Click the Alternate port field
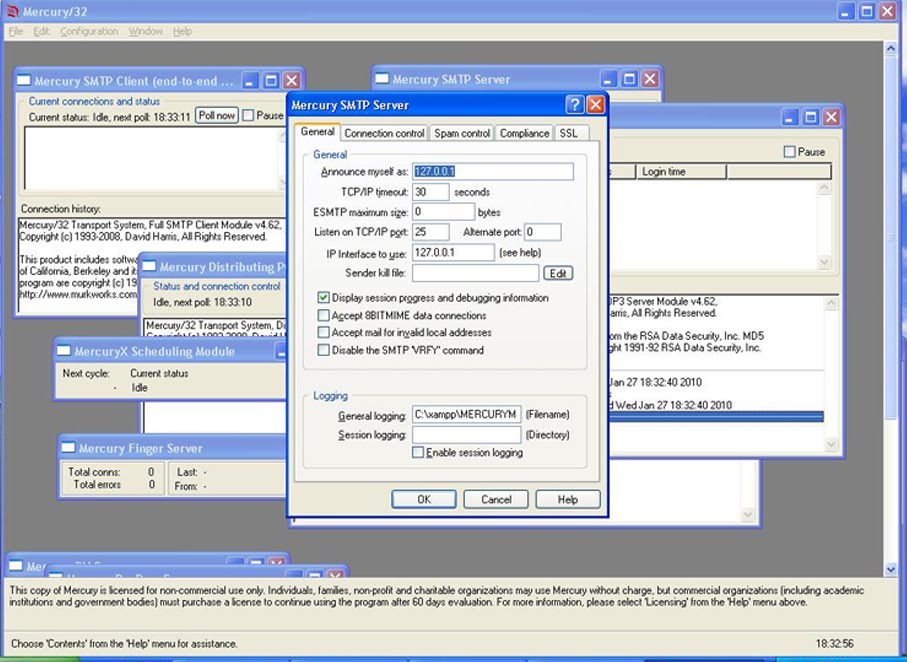Viewport: 907px width, 662px height. point(543,232)
